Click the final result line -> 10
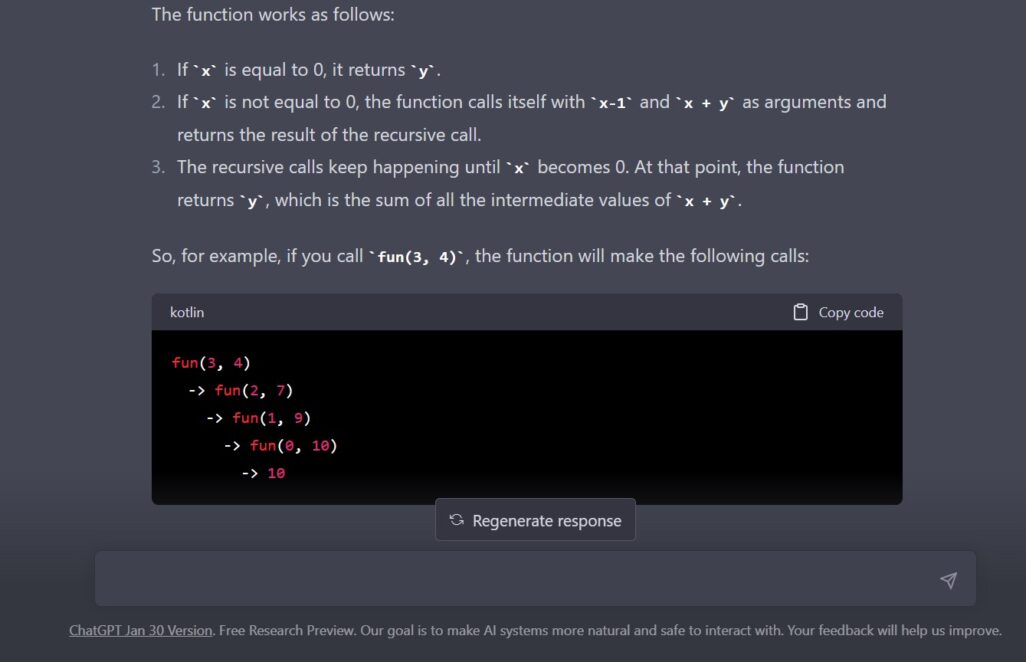 click(x=264, y=473)
